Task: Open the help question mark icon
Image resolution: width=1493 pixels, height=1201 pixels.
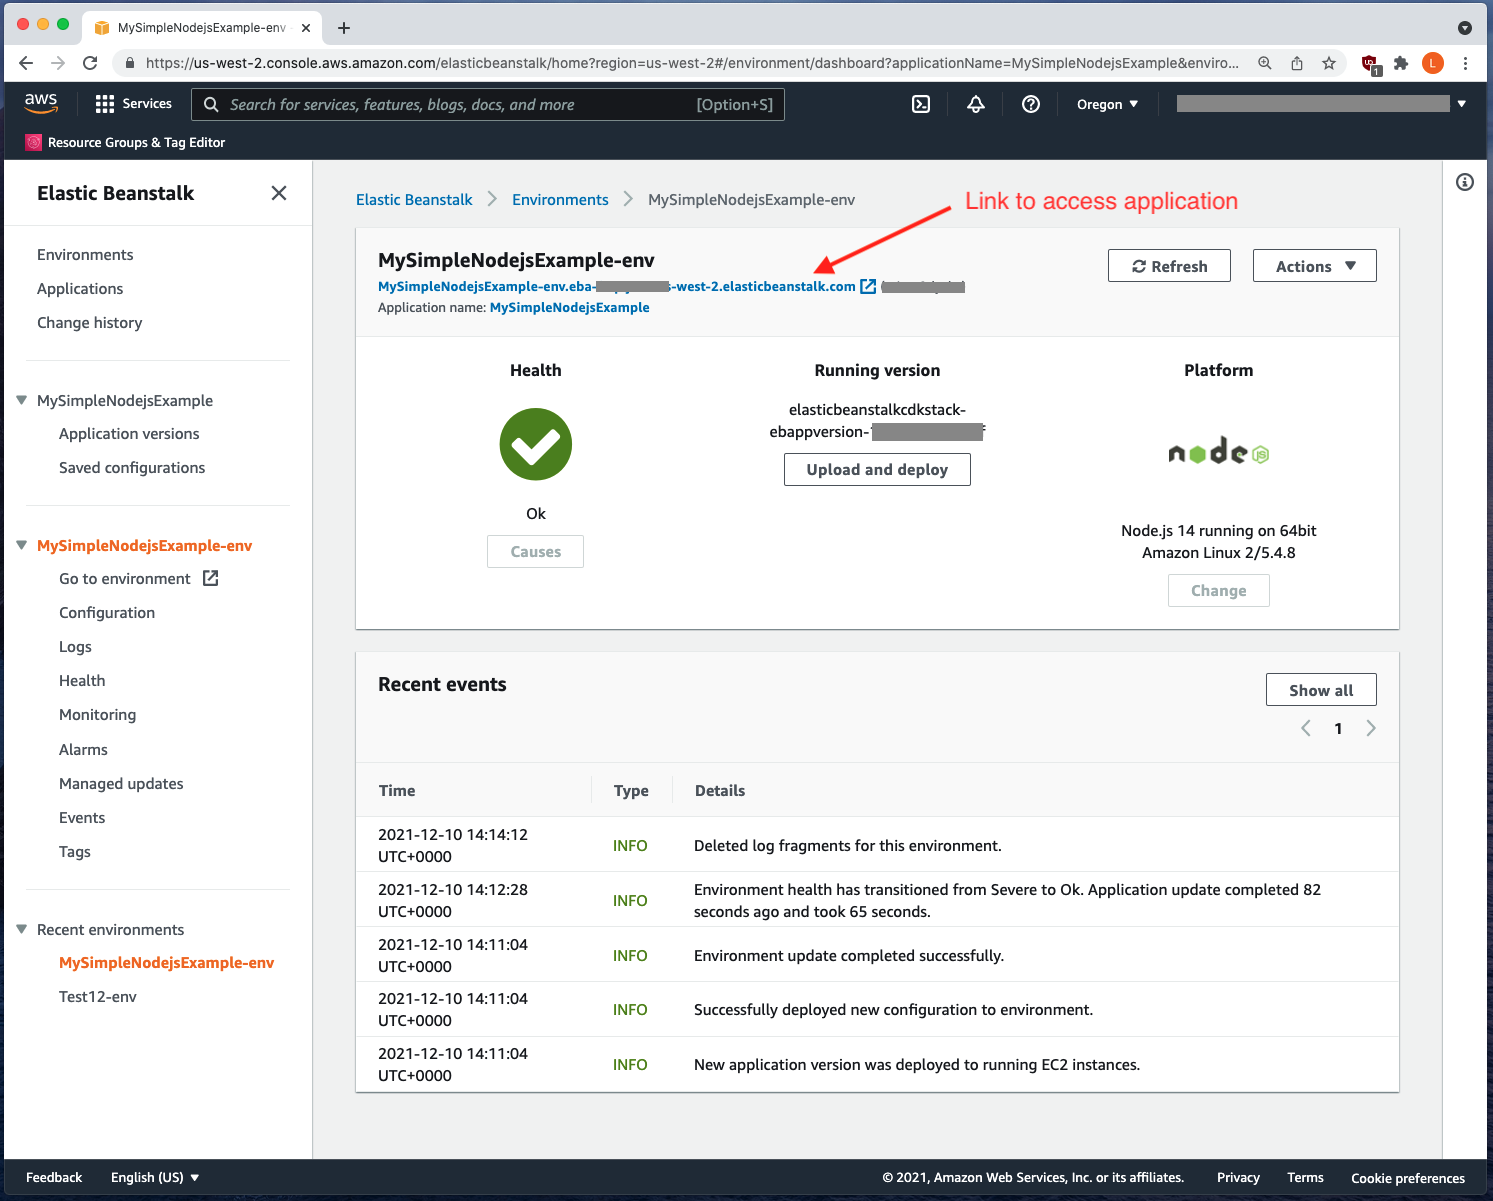Action: 1031,104
